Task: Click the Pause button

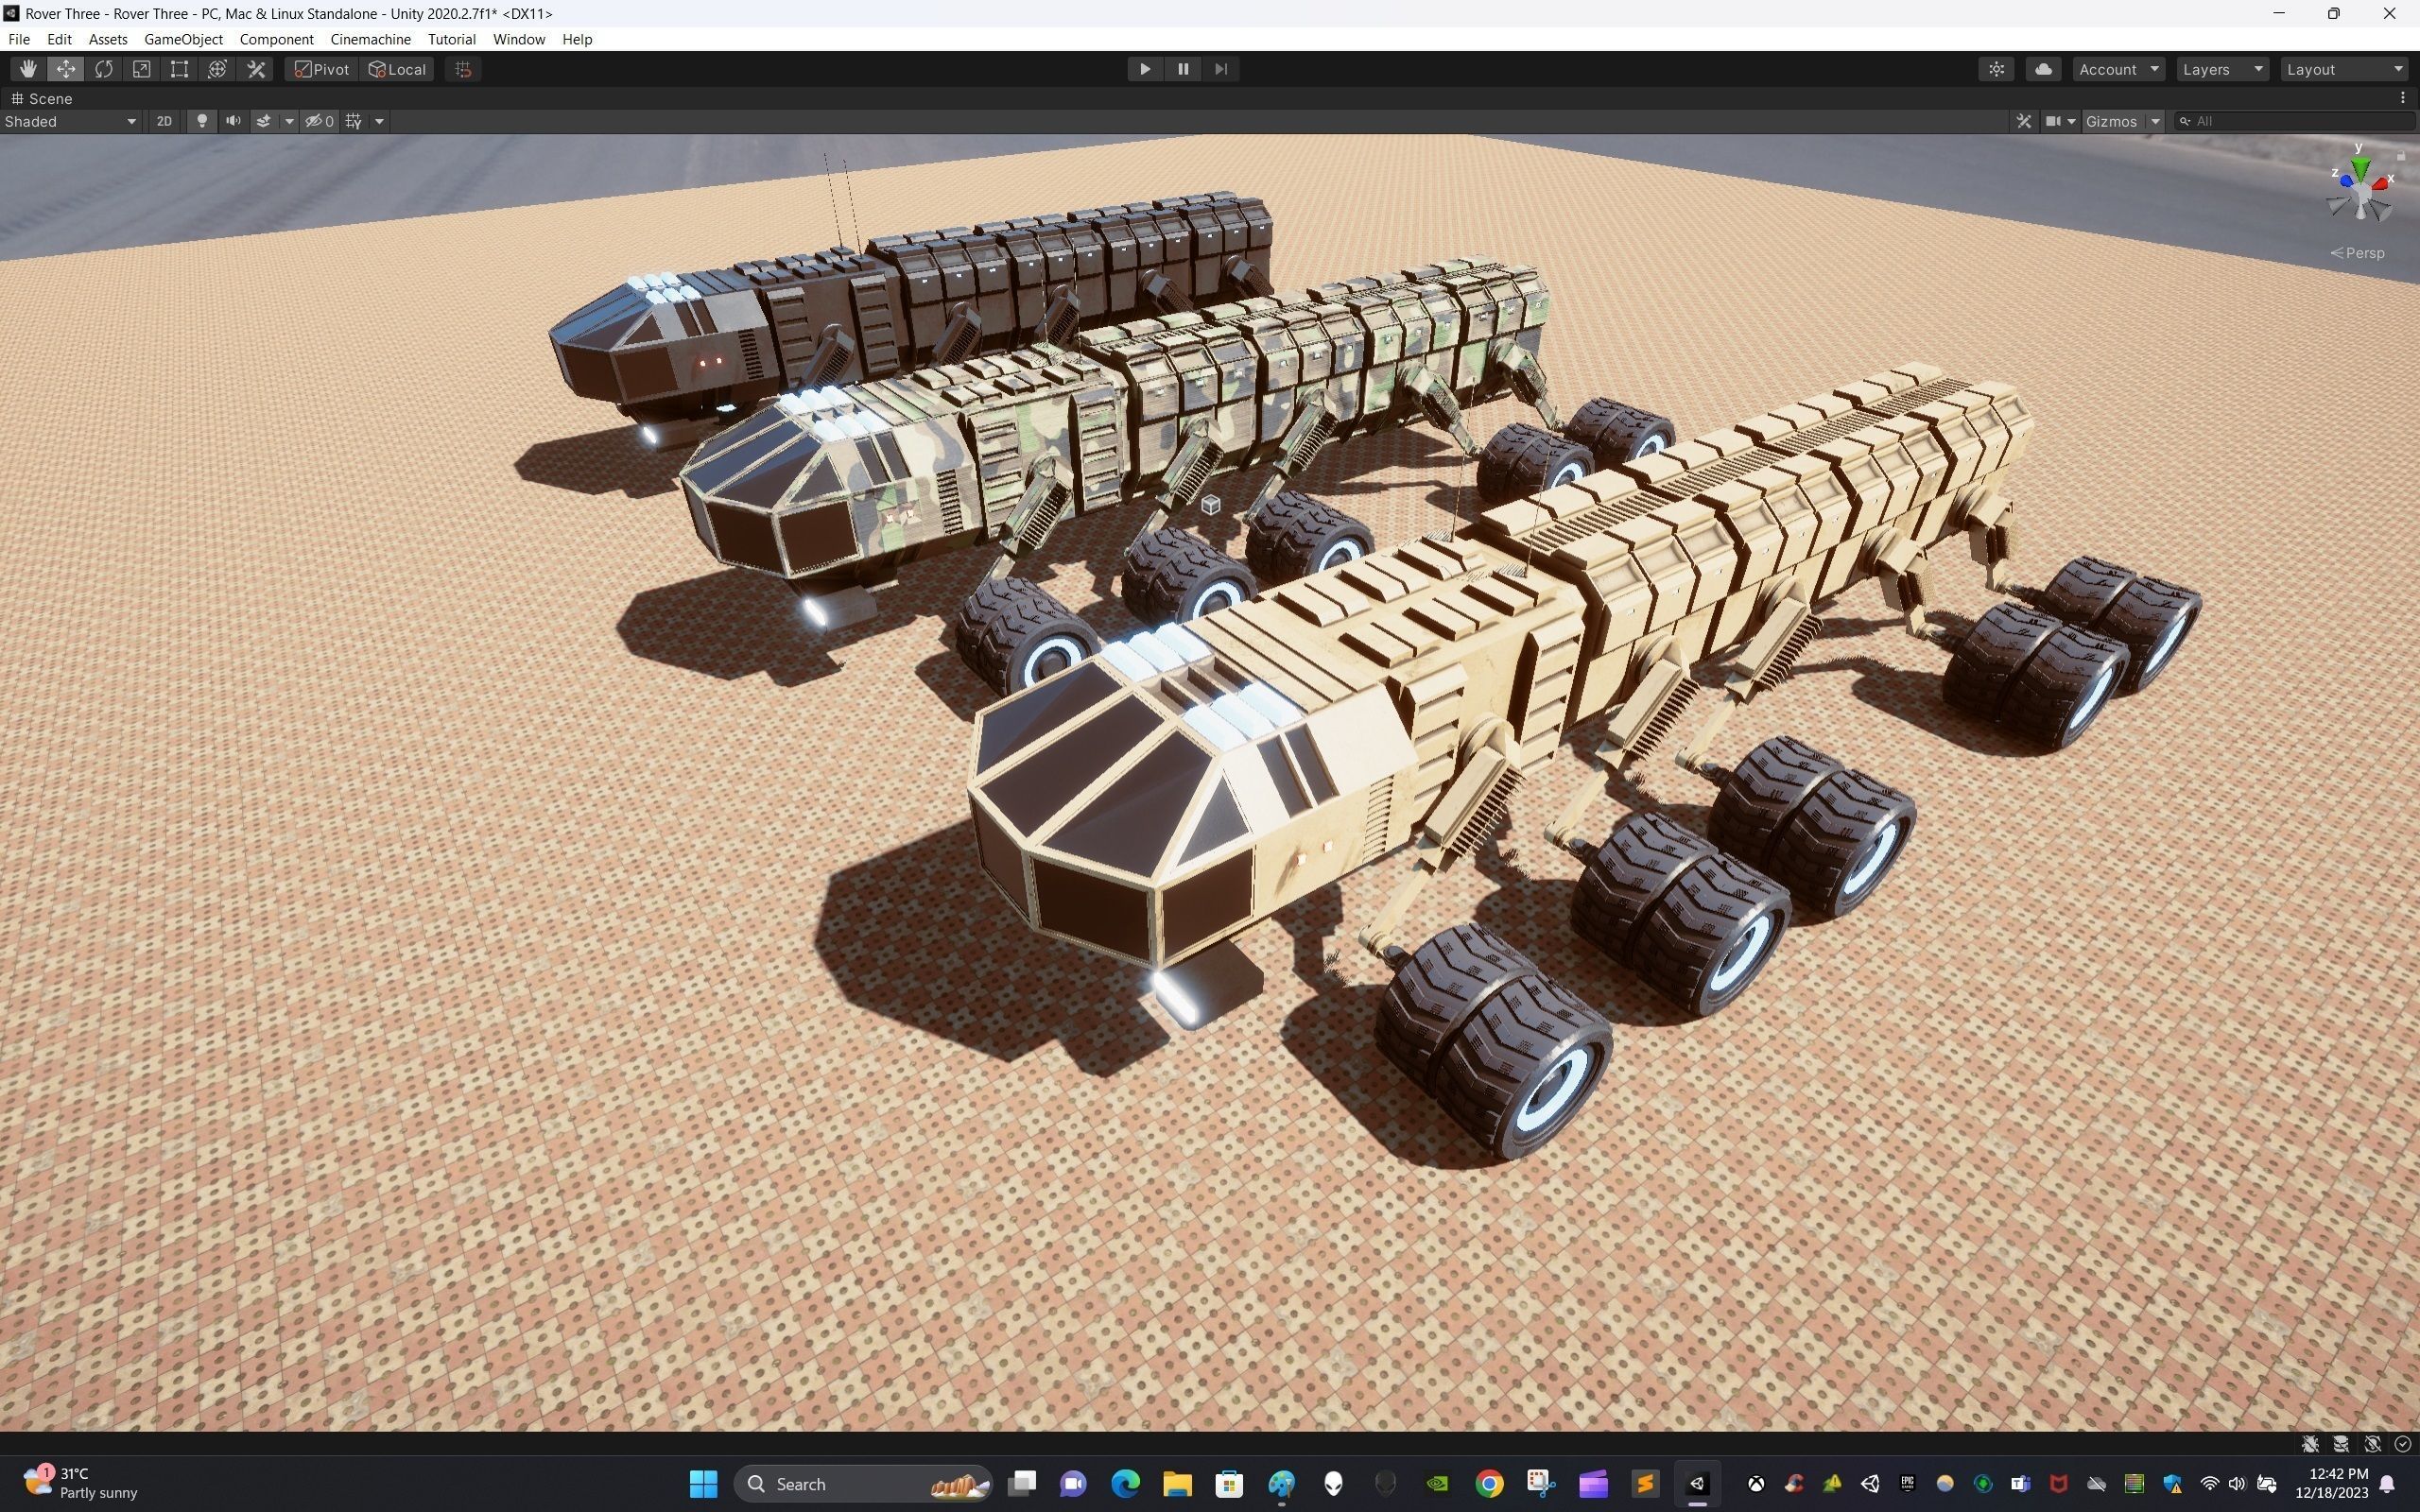Action: coord(1183,69)
